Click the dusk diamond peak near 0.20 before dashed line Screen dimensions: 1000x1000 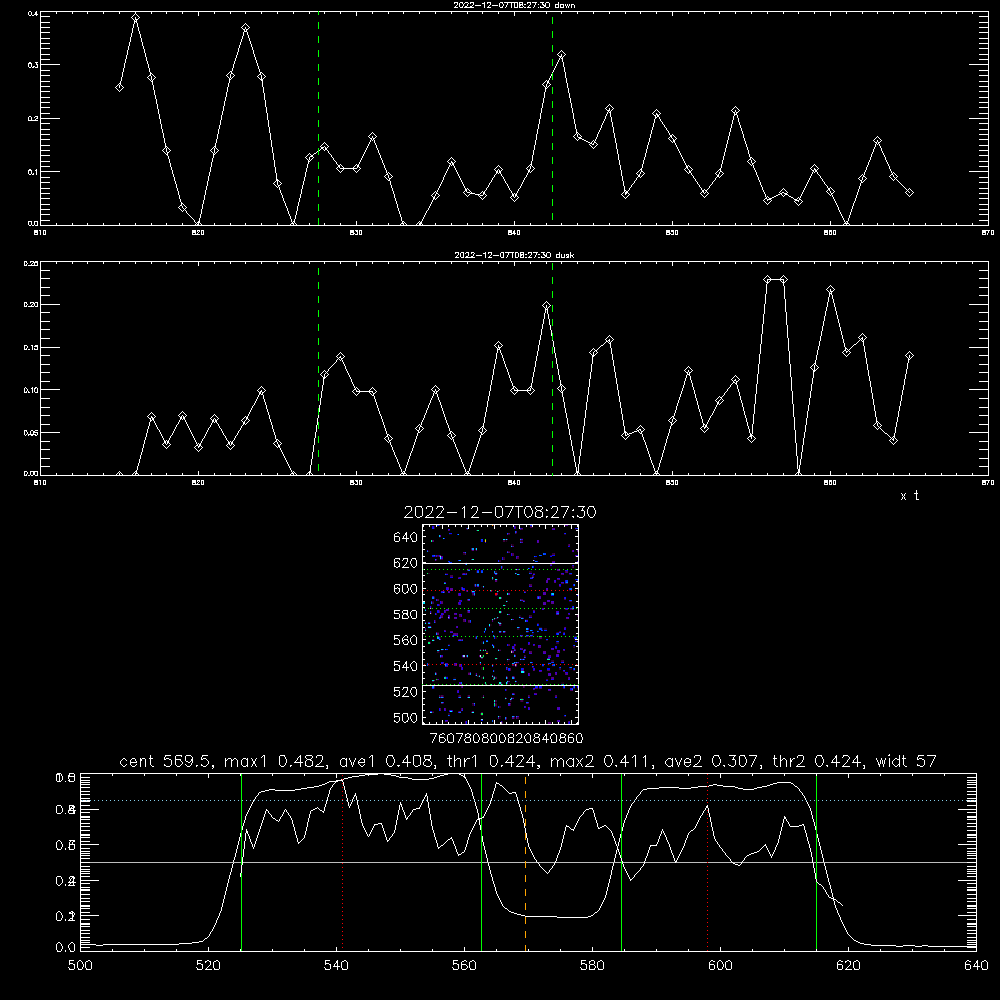coord(546,305)
